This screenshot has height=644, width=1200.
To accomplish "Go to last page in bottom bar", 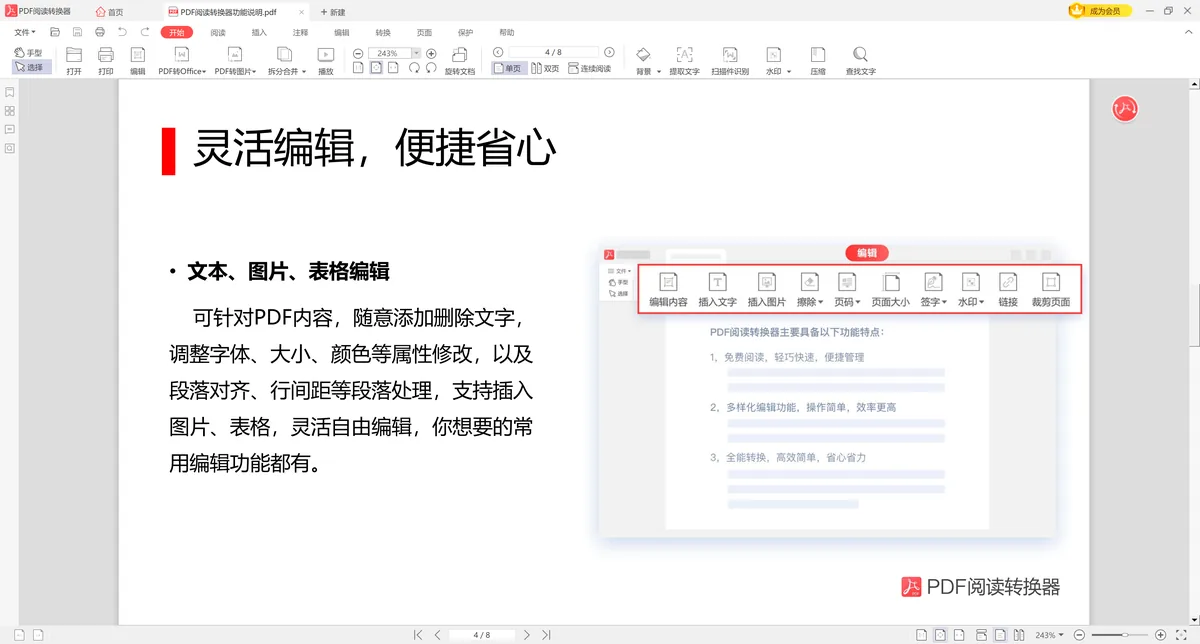I will [x=546, y=635].
